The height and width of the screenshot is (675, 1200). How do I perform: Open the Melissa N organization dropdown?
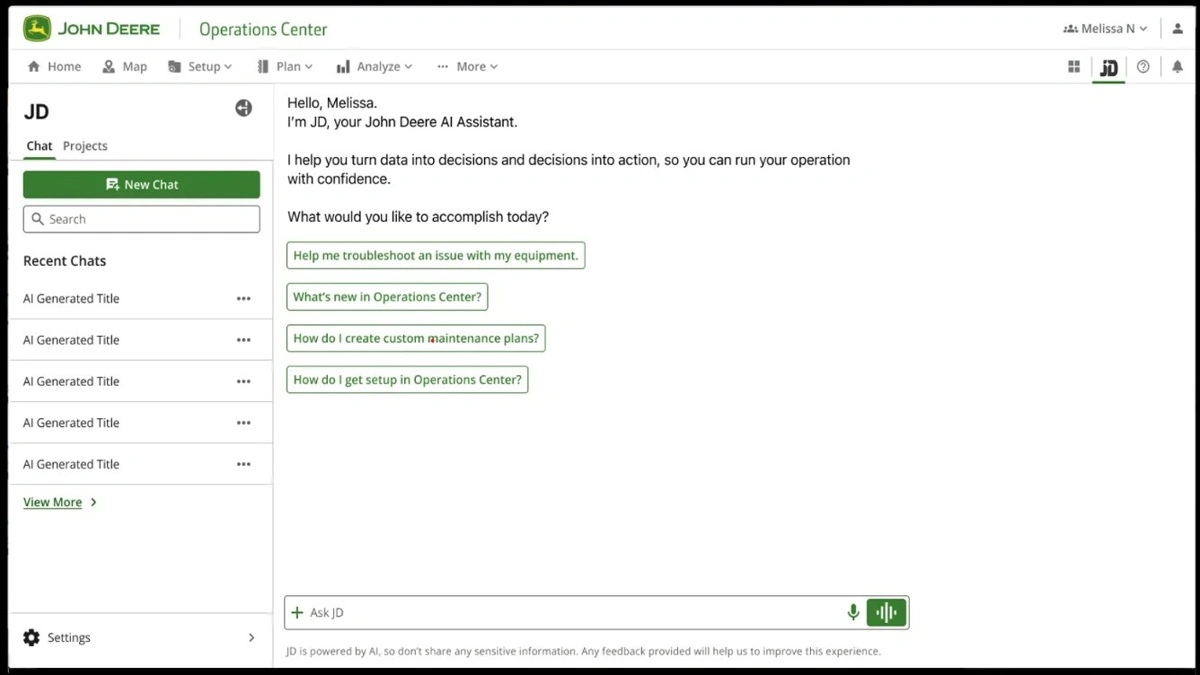click(1105, 29)
